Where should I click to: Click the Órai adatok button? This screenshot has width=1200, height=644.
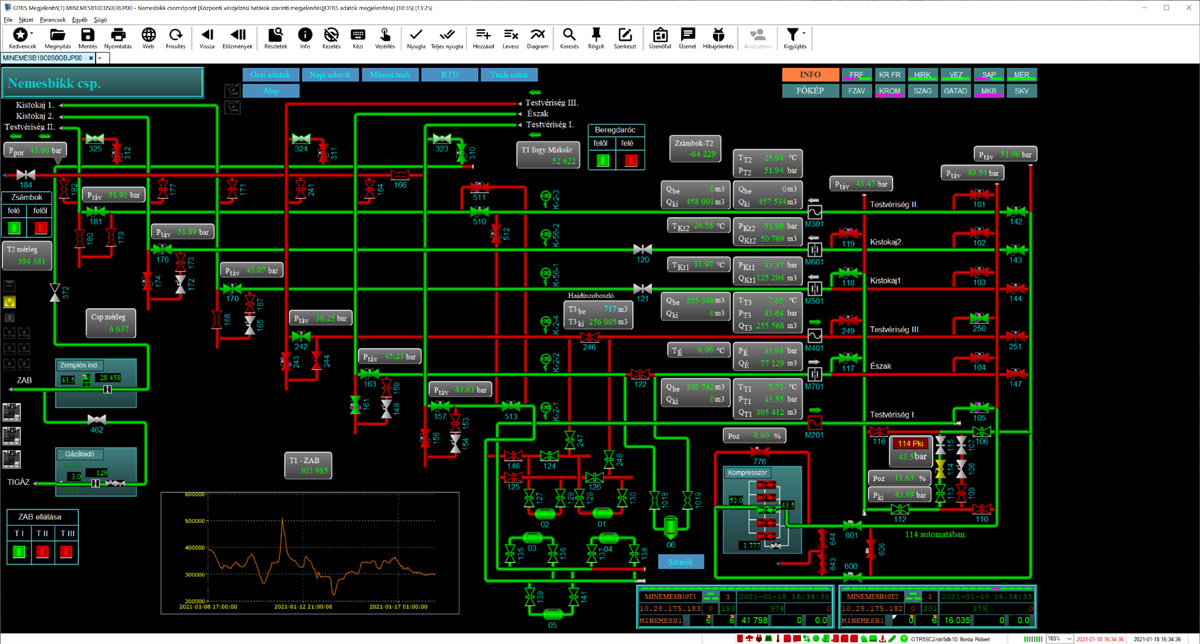pos(272,75)
